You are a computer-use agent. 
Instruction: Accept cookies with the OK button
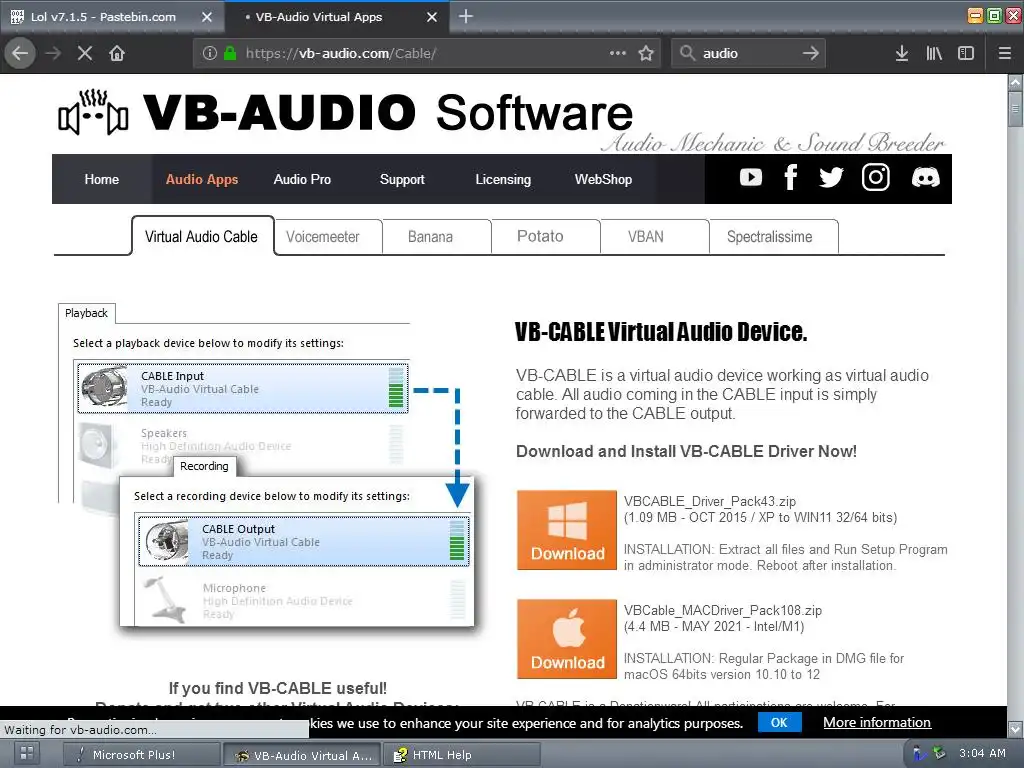[779, 722]
